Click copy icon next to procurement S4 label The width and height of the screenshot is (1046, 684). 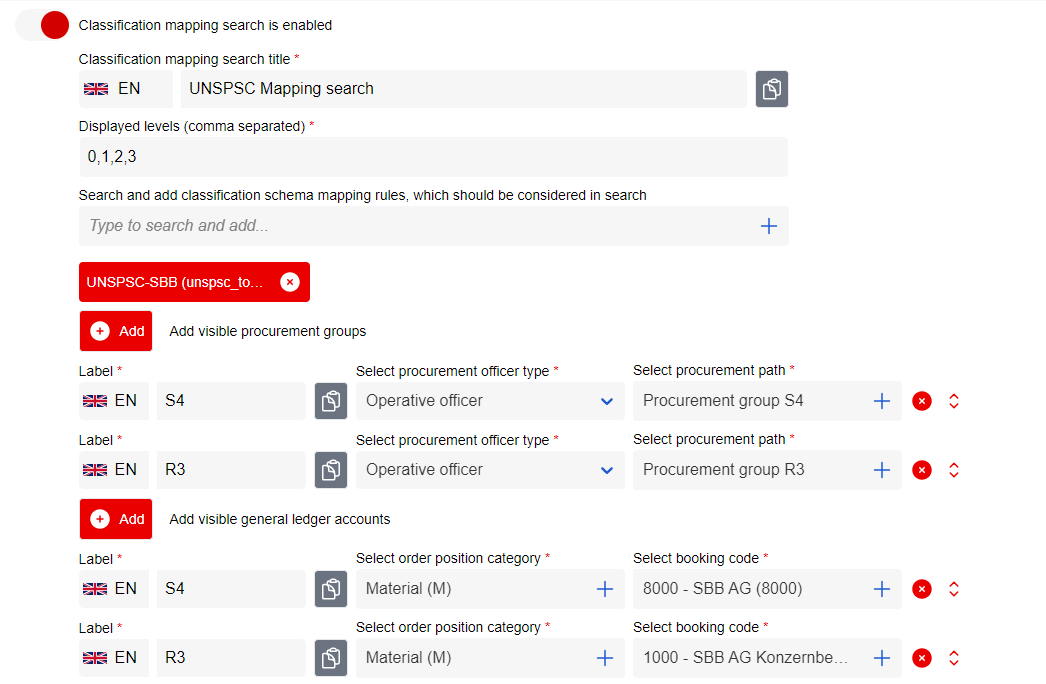(x=331, y=401)
